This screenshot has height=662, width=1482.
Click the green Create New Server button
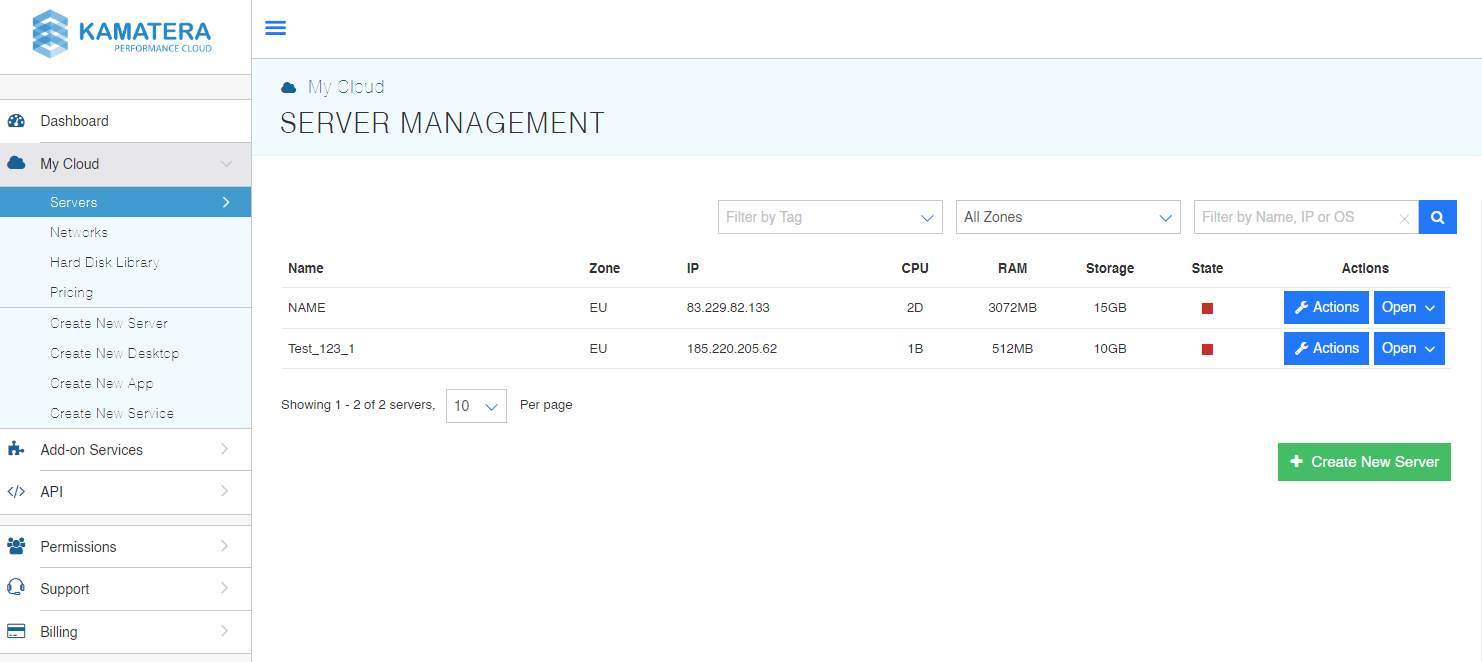[1364, 462]
